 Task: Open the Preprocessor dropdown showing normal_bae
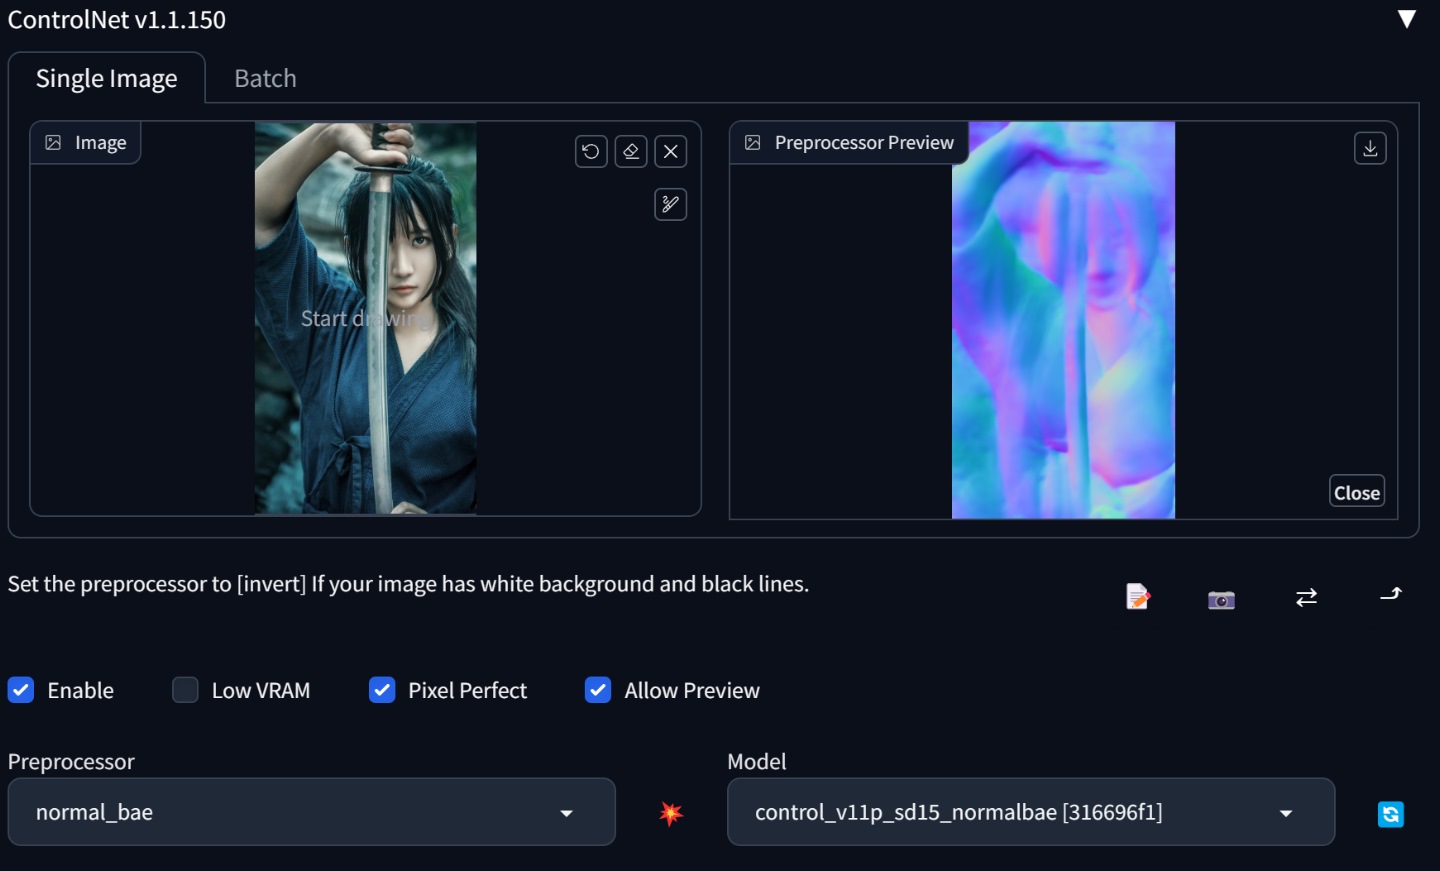click(311, 812)
